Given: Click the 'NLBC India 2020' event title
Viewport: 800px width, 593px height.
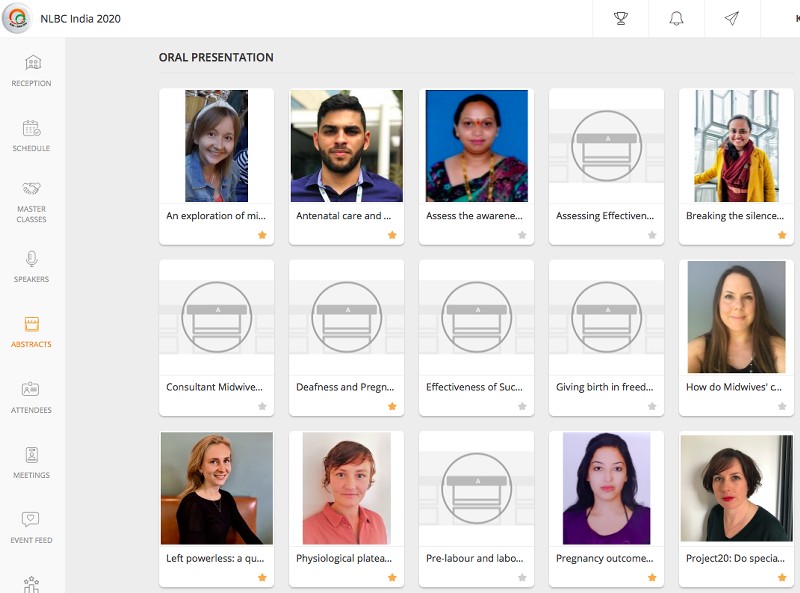Looking at the screenshot, I should [x=81, y=19].
